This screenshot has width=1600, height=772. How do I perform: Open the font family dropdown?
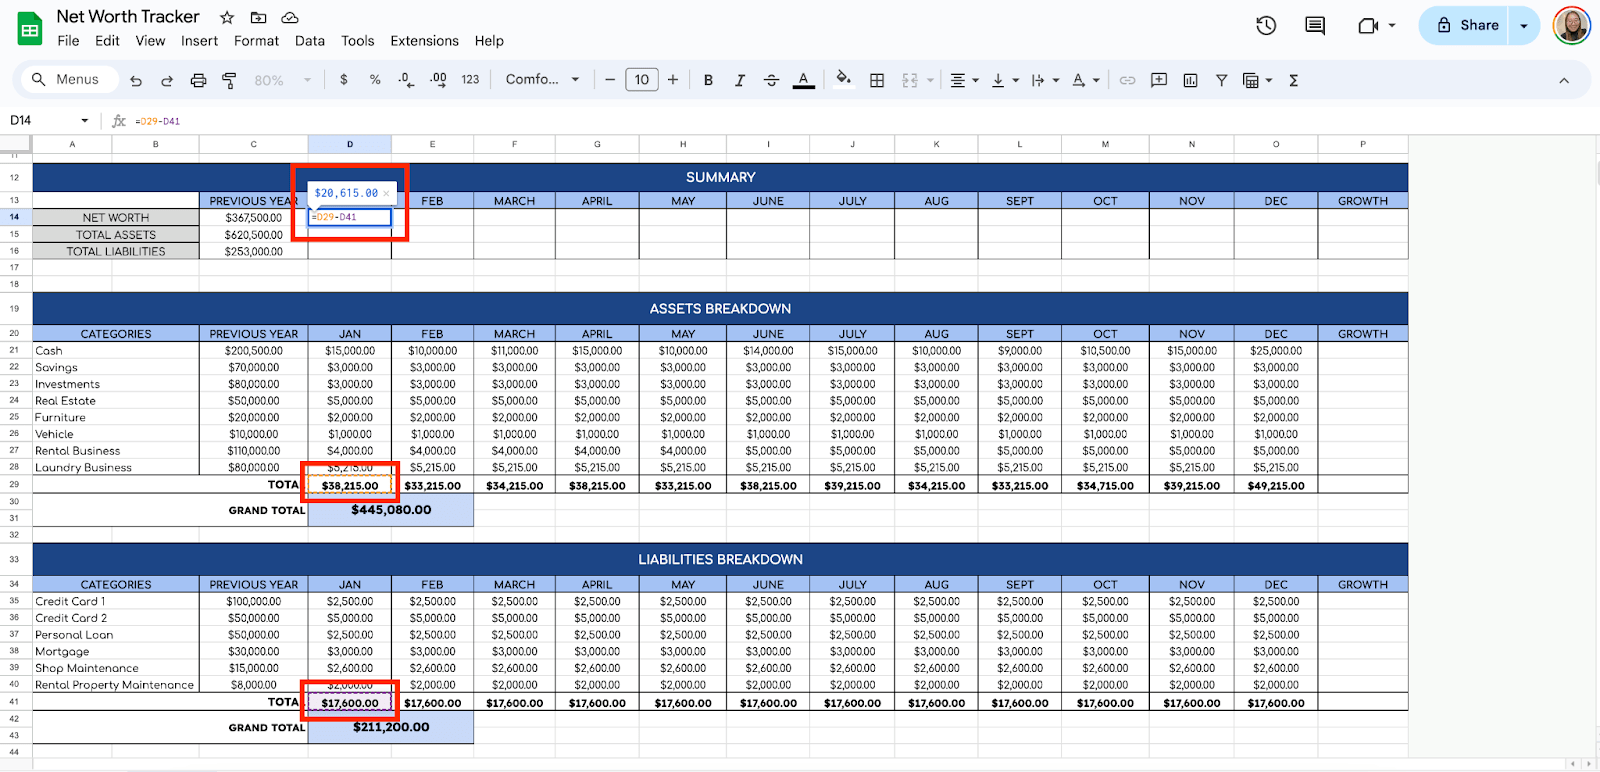coord(542,79)
